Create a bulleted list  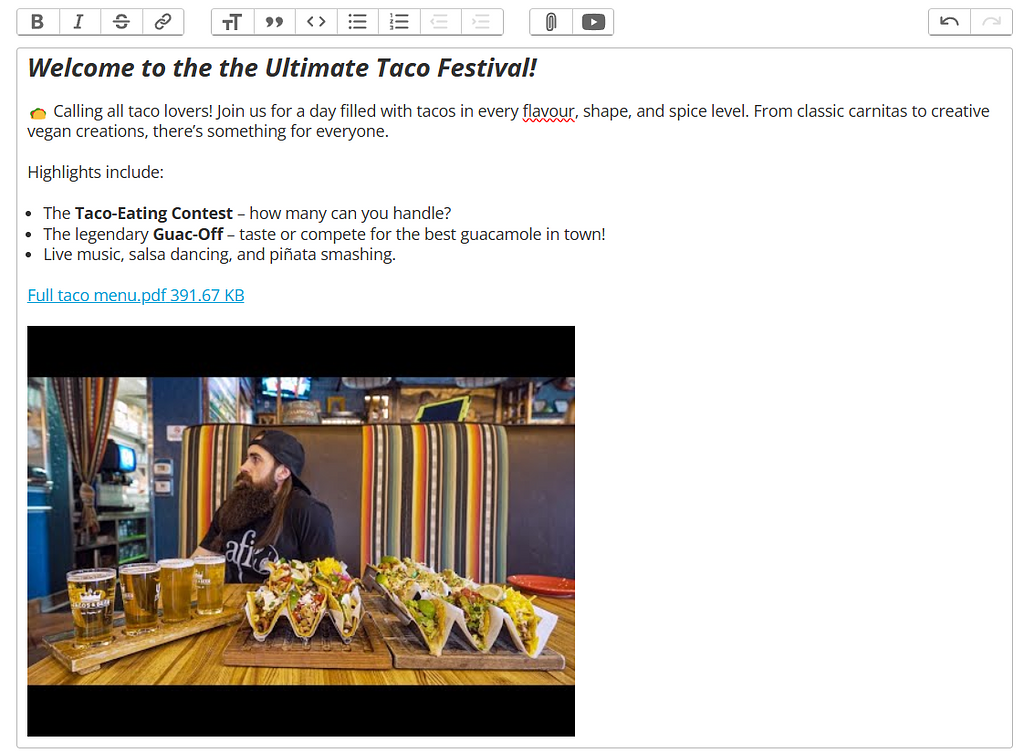357,22
